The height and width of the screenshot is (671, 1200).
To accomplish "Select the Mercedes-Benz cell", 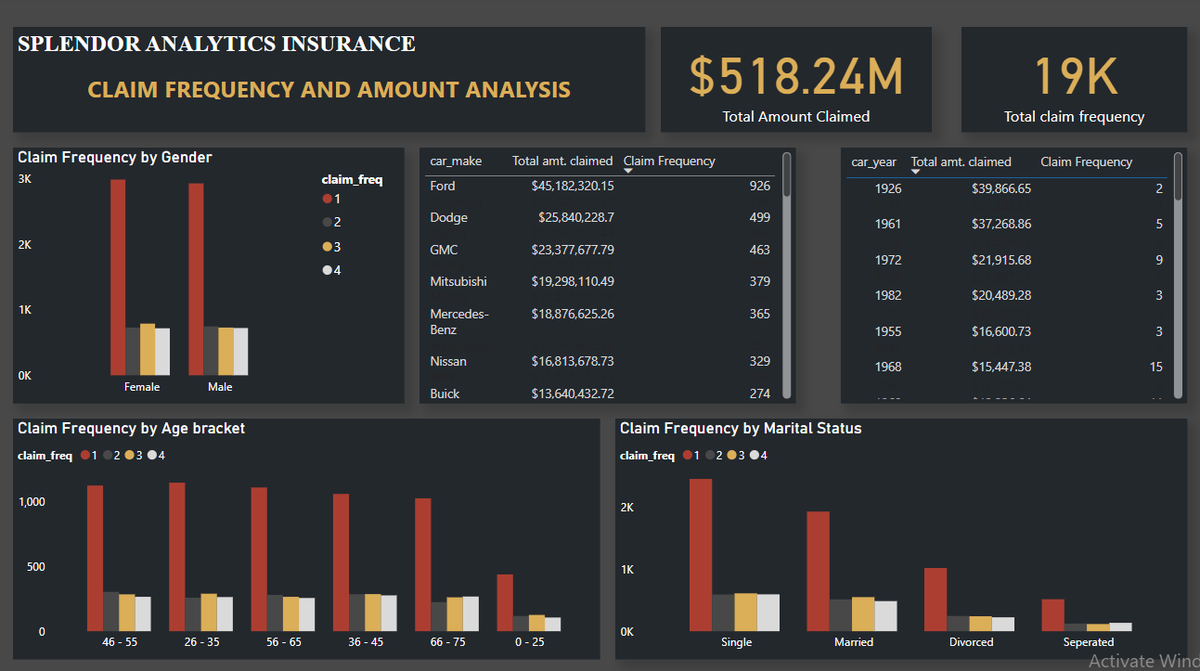I will [460, 322].
